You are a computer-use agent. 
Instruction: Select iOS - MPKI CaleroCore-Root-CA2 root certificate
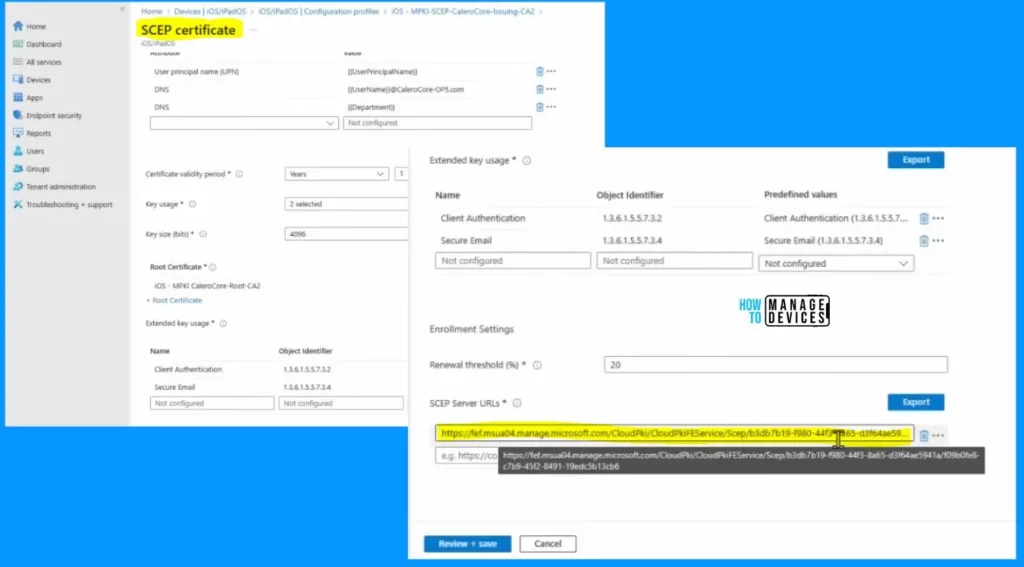pyautogui.click(x=208, y=286)
